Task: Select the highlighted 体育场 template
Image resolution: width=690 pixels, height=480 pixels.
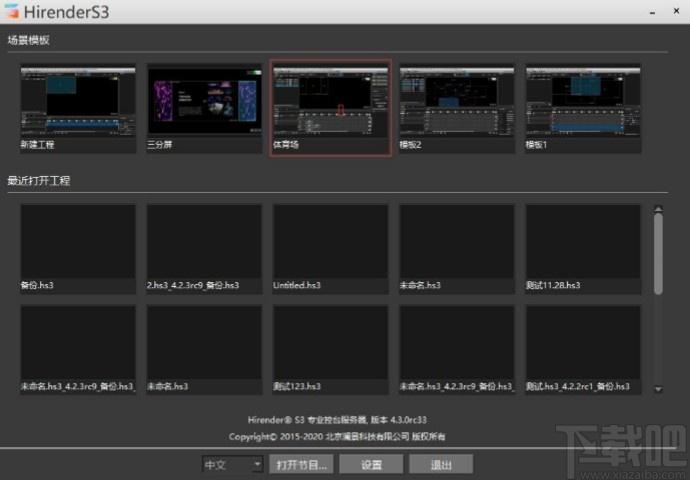Action: click(331, 108)
